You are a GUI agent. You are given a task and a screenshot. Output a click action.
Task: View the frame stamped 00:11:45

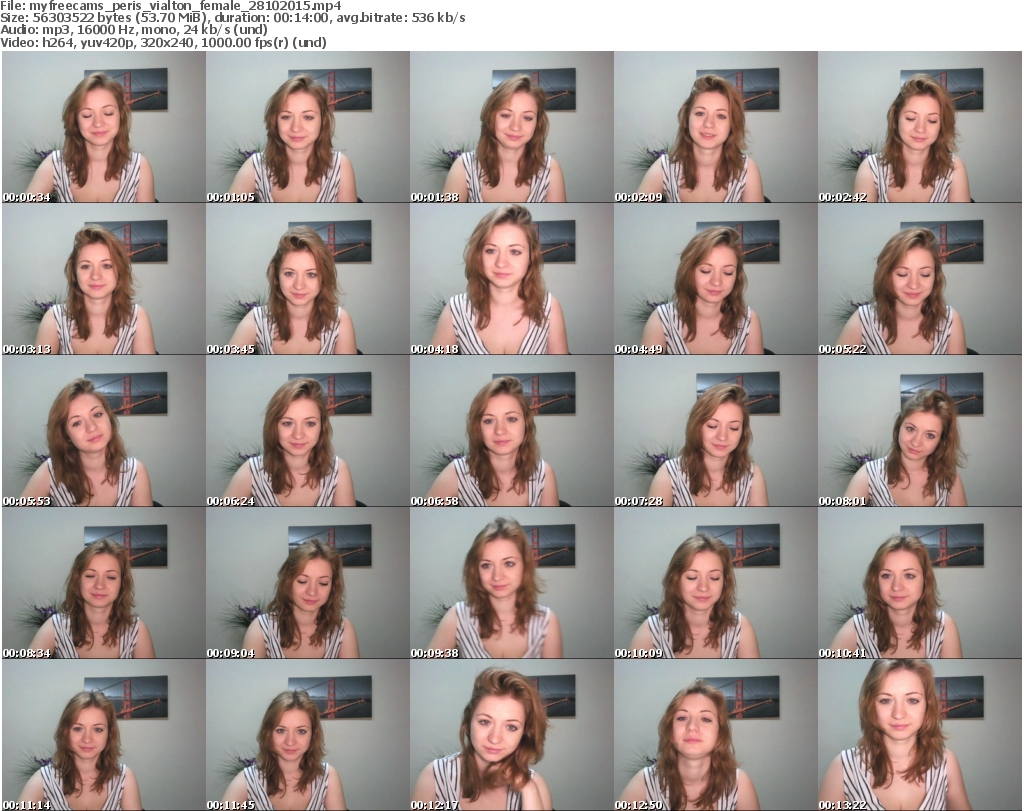pyautogui.click(x=308, y=735)
